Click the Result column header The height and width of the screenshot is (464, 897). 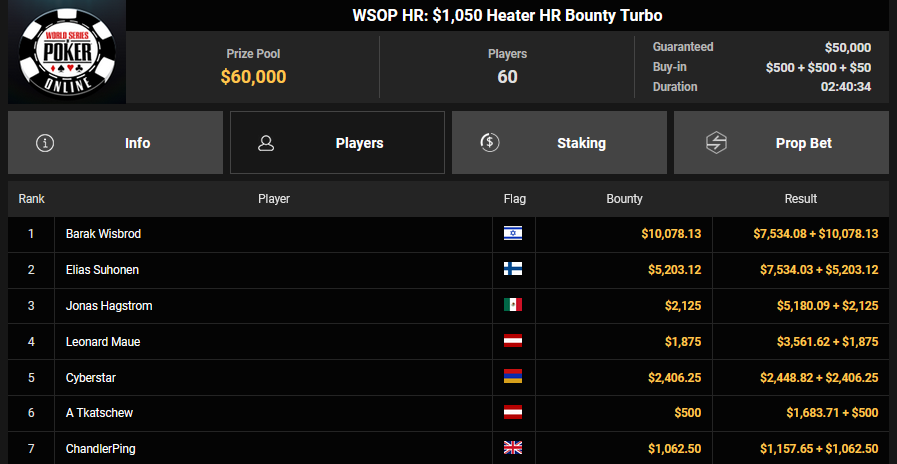(x=801, y=199)
